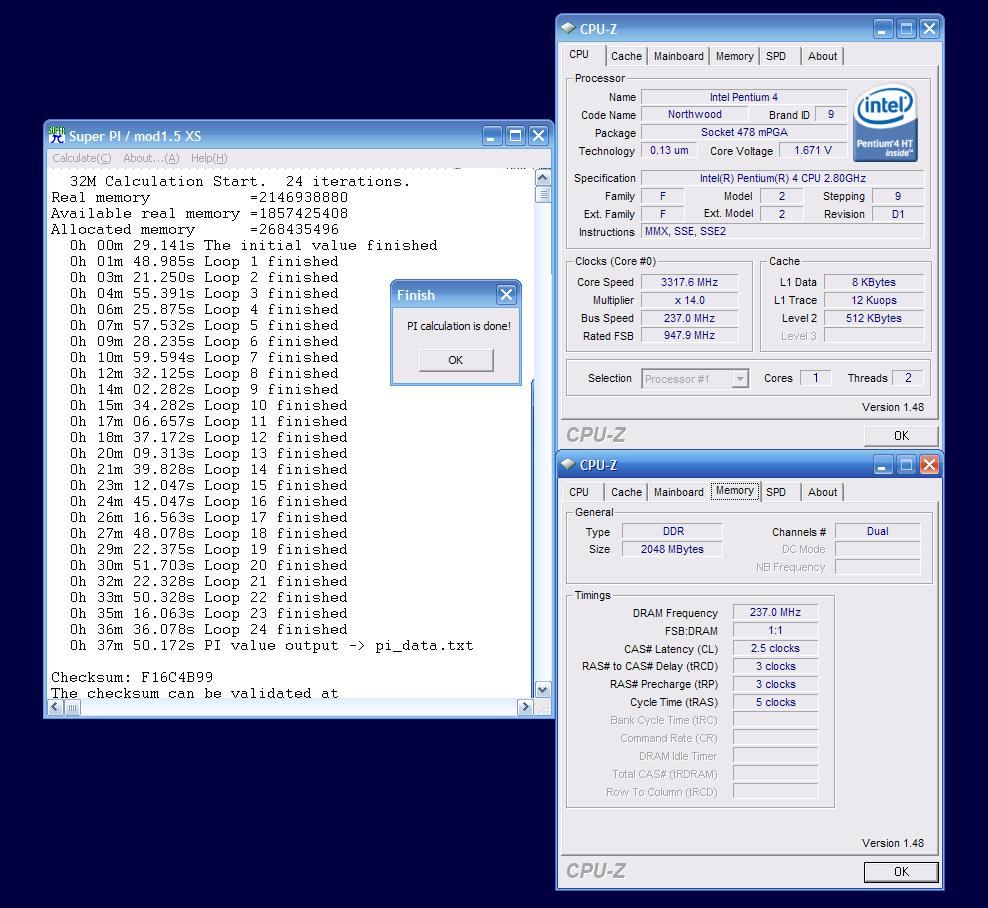Click the CPU-Z title icon in top window
The height and width of the screenshot is (908, 988).
pos(568,28)
